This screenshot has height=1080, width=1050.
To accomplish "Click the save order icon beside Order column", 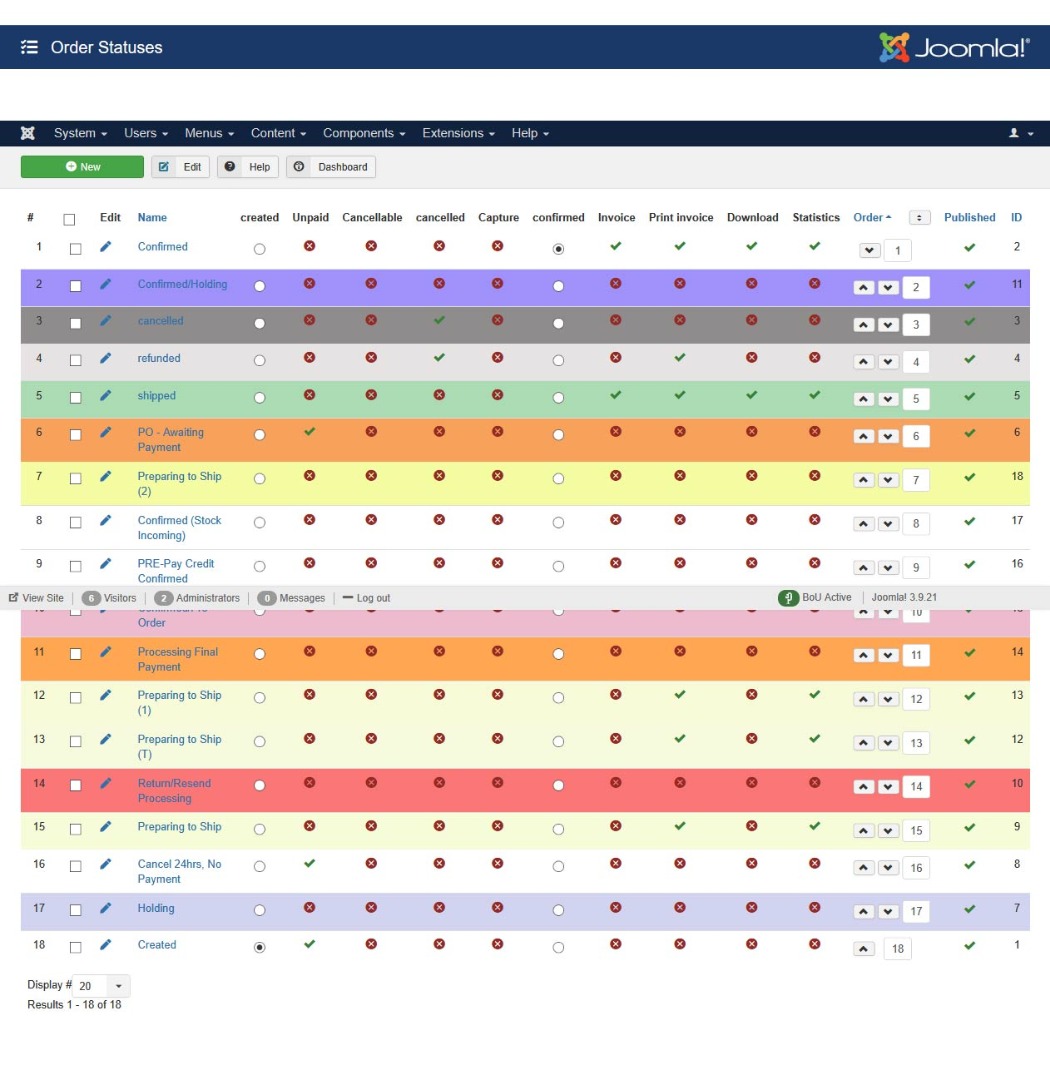I will coord(919,217).
